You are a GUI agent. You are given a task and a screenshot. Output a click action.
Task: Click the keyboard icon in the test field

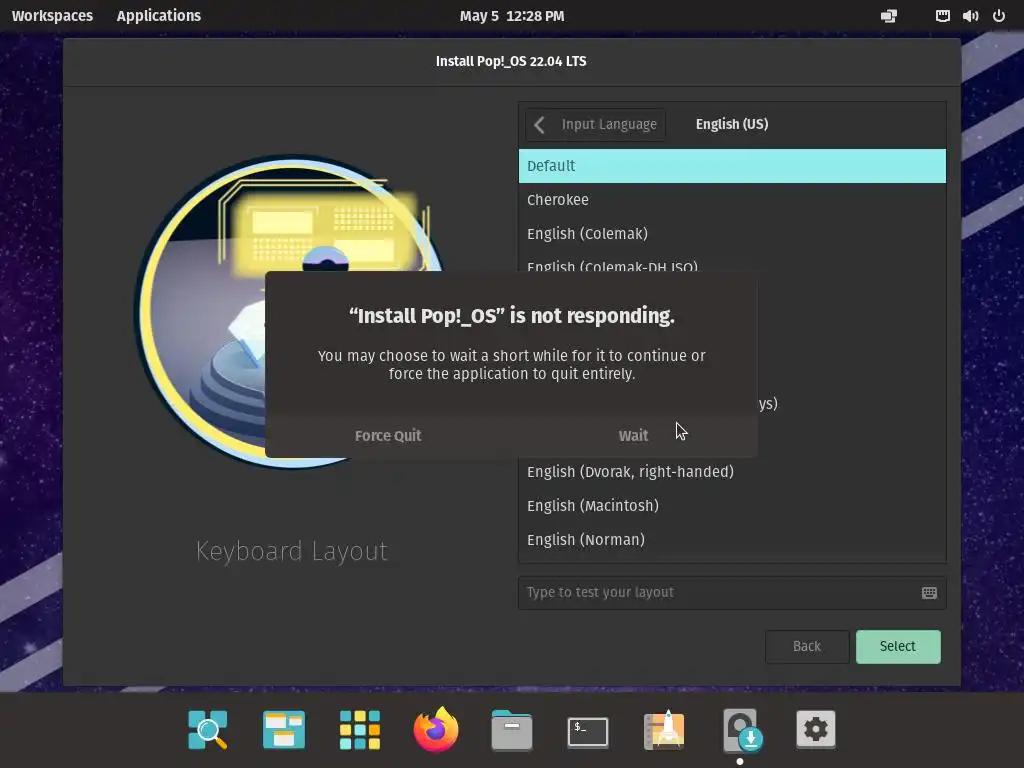929,592
